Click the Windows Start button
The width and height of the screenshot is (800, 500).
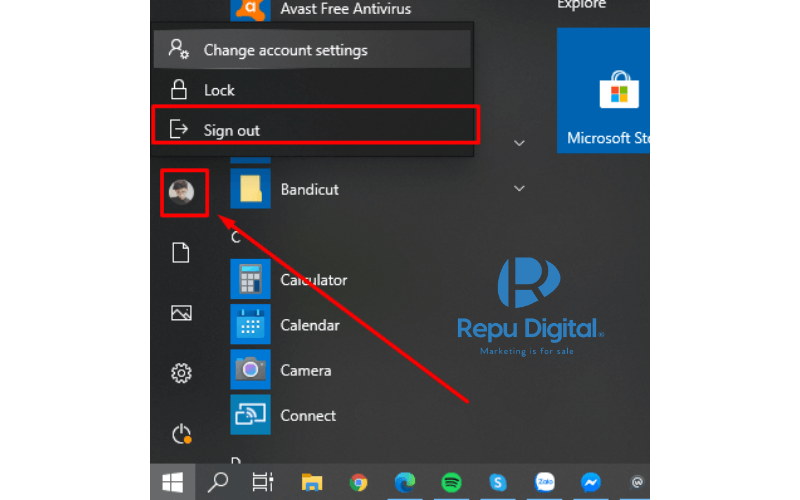click(172, 482)
